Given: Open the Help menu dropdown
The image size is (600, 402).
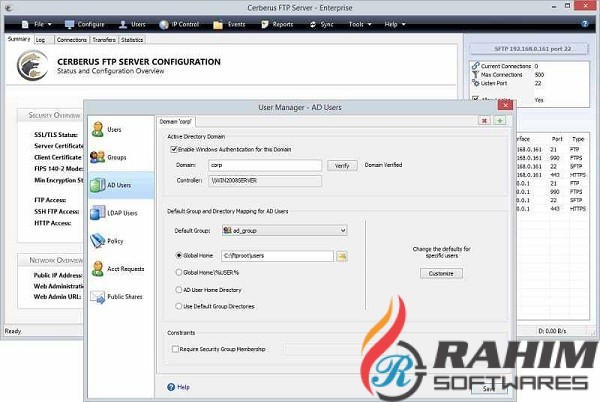Looking at the screenshot, I should pyautogui.click(x=395, y=24).
